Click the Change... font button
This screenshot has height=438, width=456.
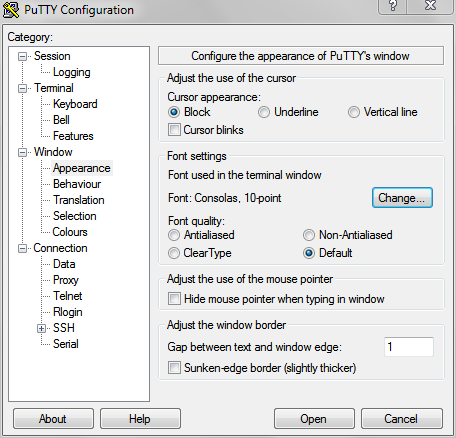(402, 198)
